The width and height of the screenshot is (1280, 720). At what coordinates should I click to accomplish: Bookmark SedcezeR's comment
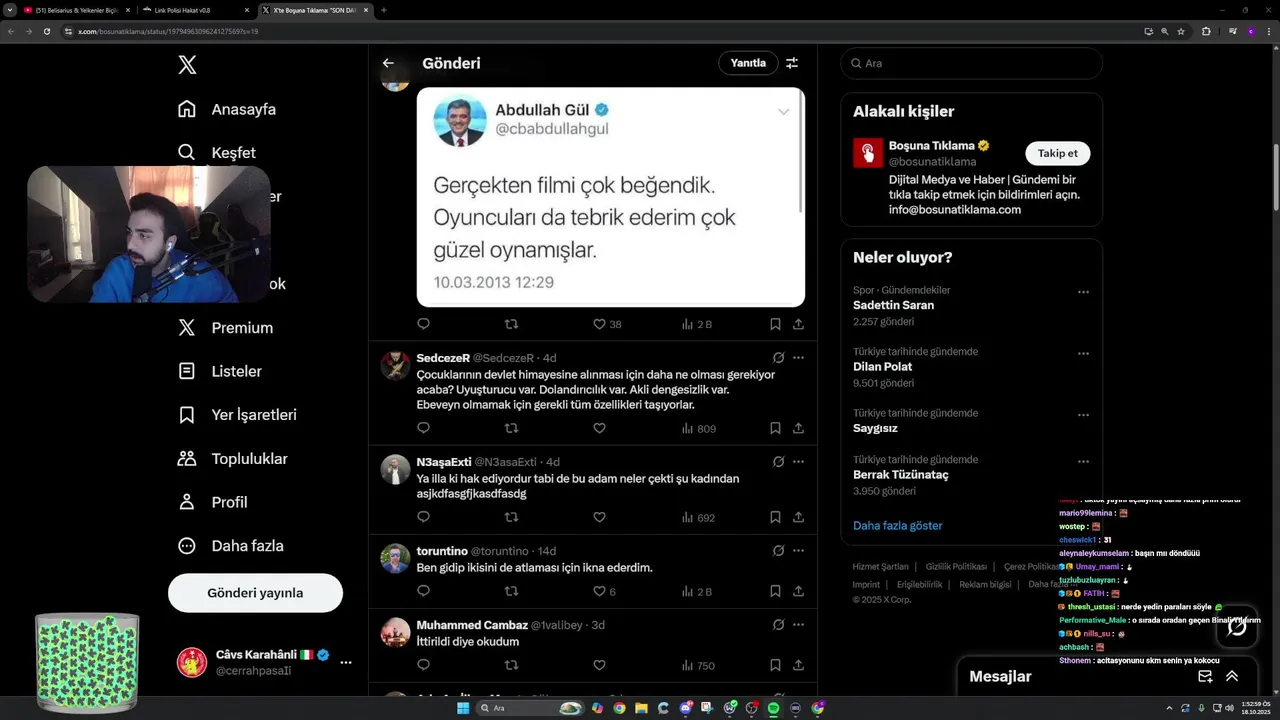pyautogui.click(x=775, y=428)
